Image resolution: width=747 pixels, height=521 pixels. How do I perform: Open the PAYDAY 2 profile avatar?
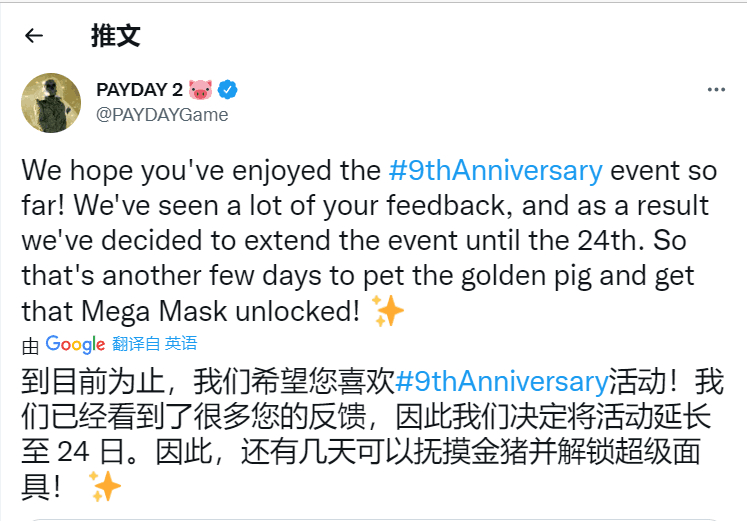point(51,102)
